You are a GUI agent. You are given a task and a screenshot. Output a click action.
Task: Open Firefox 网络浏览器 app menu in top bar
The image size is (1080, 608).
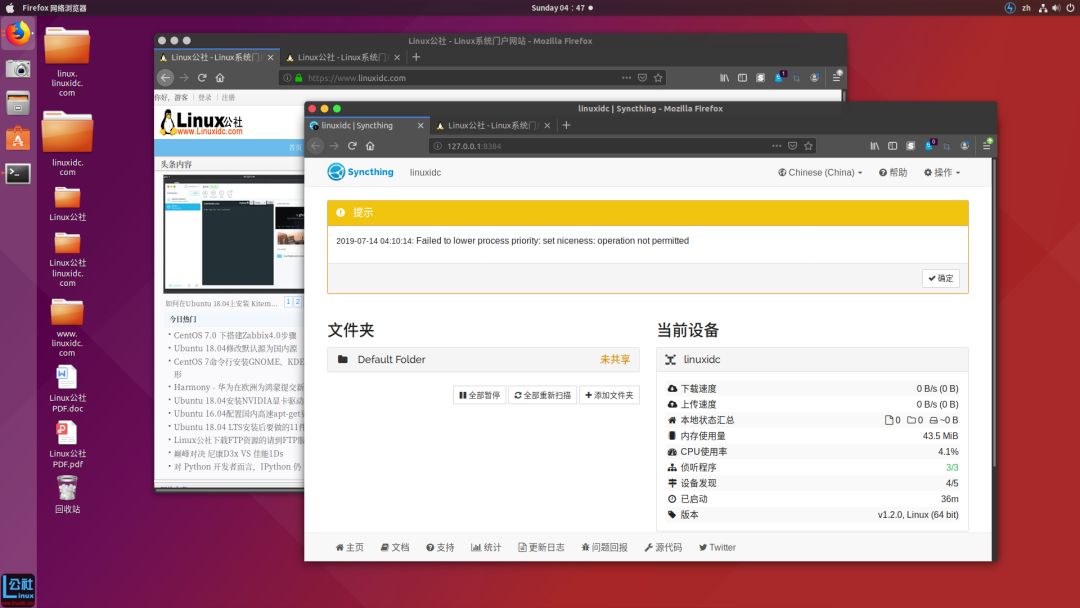[x=54, y=8]
